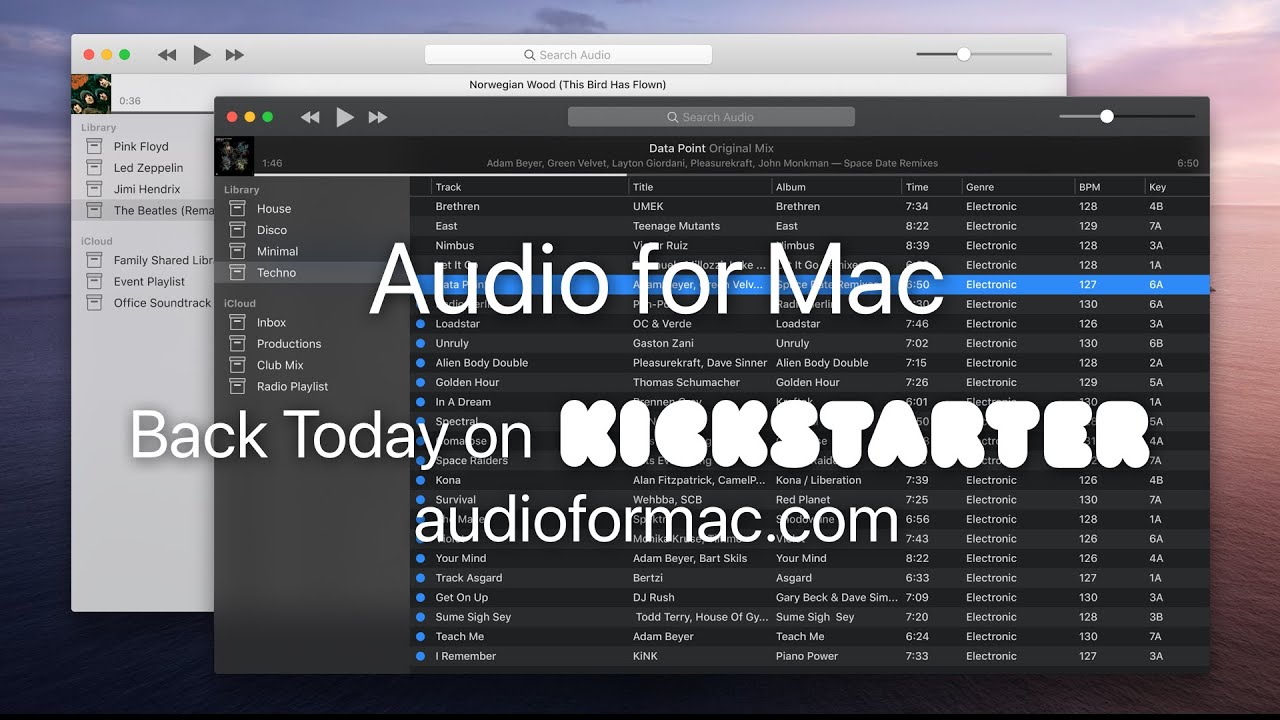Viewport: 1280px width, 720px height.
Task: Adjust volume slider knob in light window
Action: click(964, 54)
